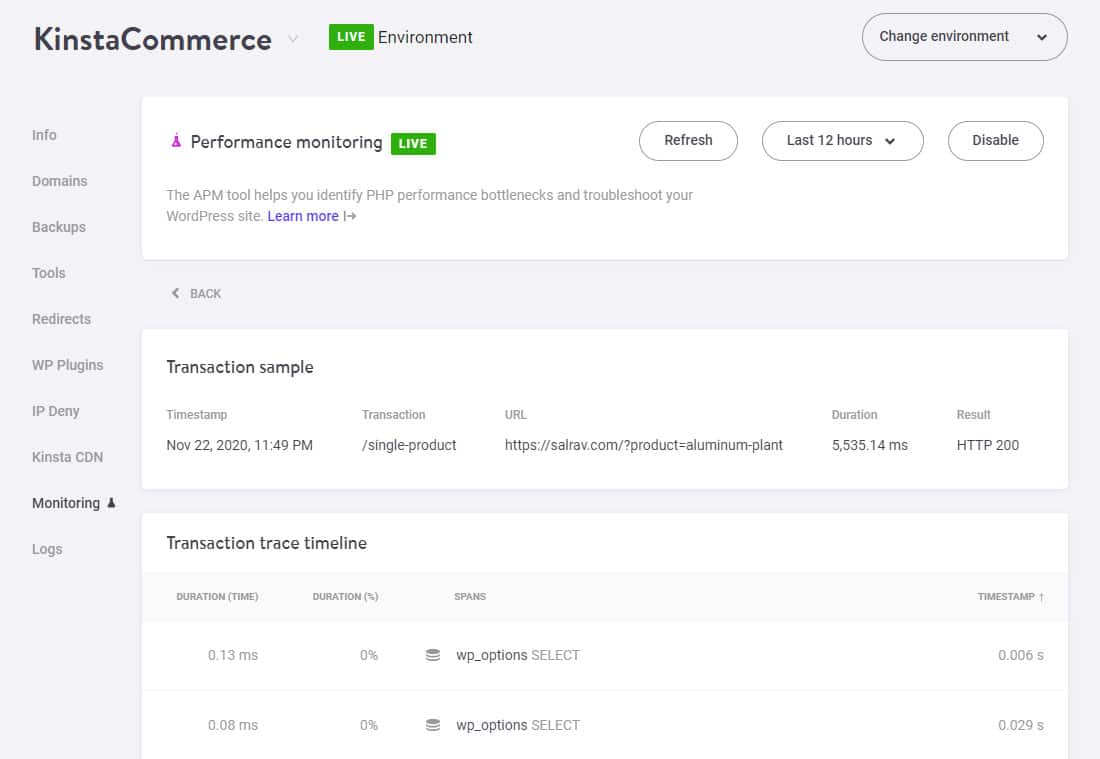Disable performance monitoring
Image resolution: width=1100 pixels, height=759 pixels.
coord(995,141)
